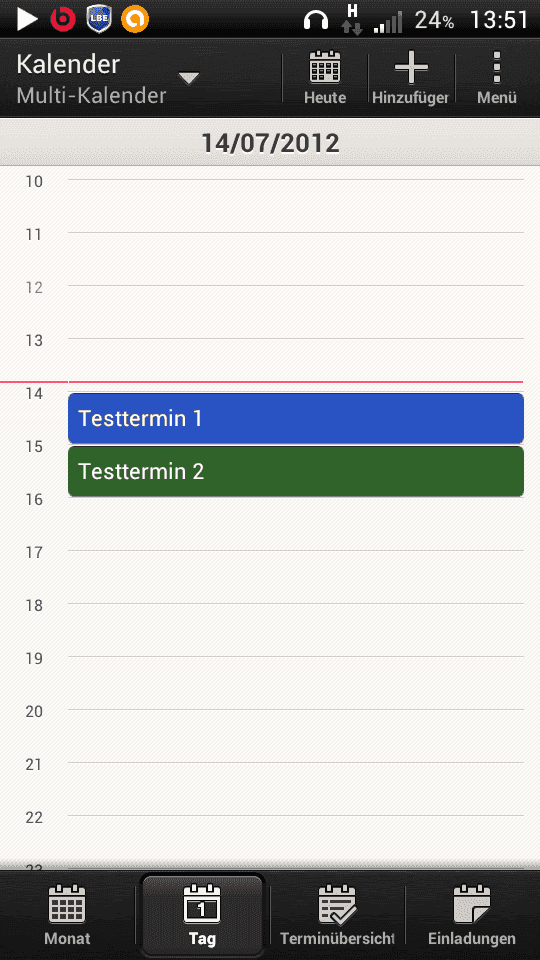Tap the red current-time line

[x=262, y=382]
